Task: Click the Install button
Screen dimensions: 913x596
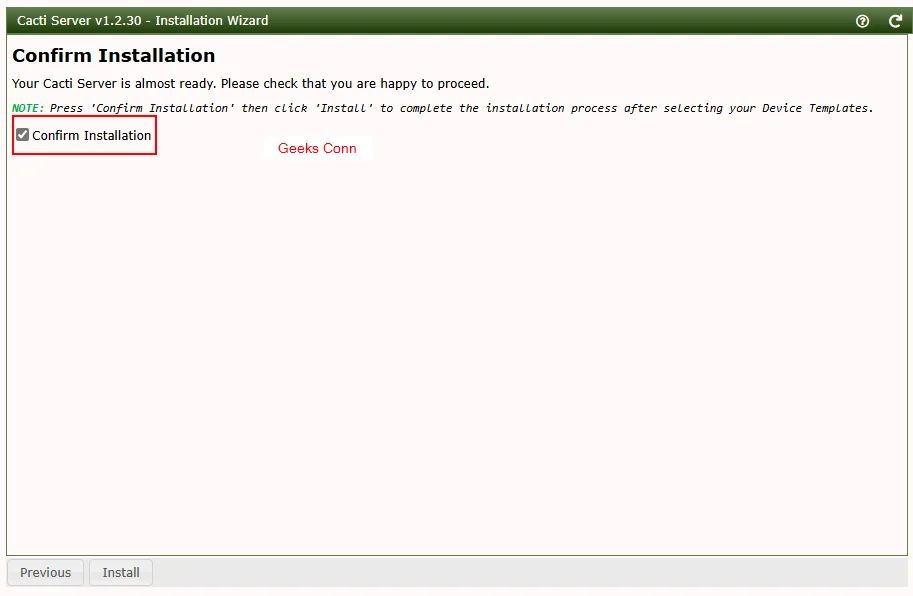Action: (x=120, y=572)
